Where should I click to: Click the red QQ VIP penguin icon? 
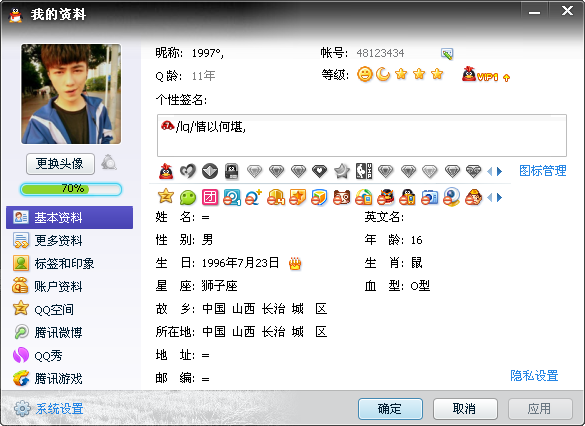tap(166, 171)
